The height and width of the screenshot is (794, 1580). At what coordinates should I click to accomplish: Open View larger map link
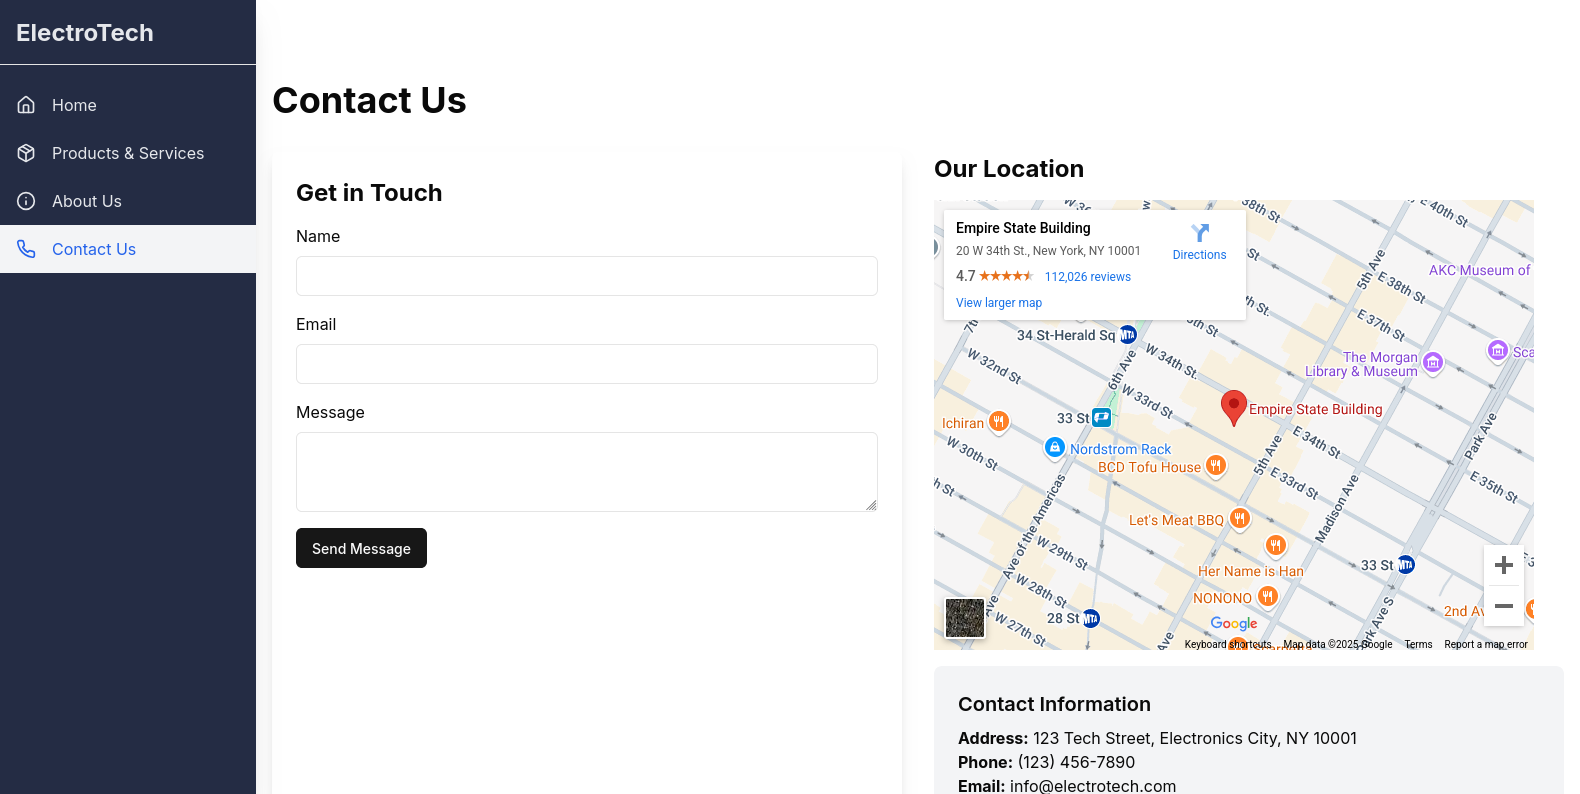click(x=999, y=303)
